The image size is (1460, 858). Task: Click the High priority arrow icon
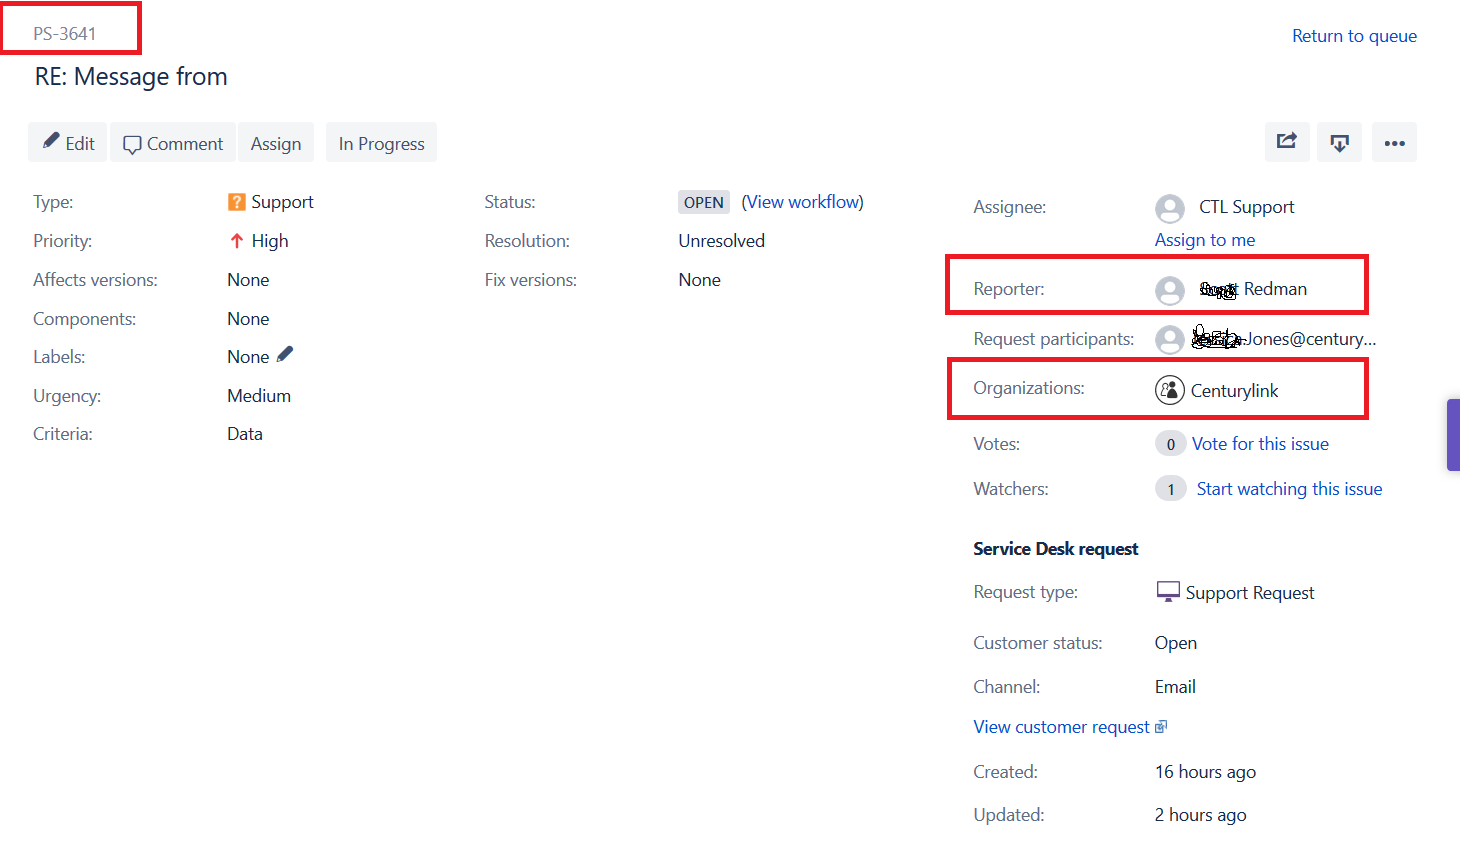click(237, 241)
